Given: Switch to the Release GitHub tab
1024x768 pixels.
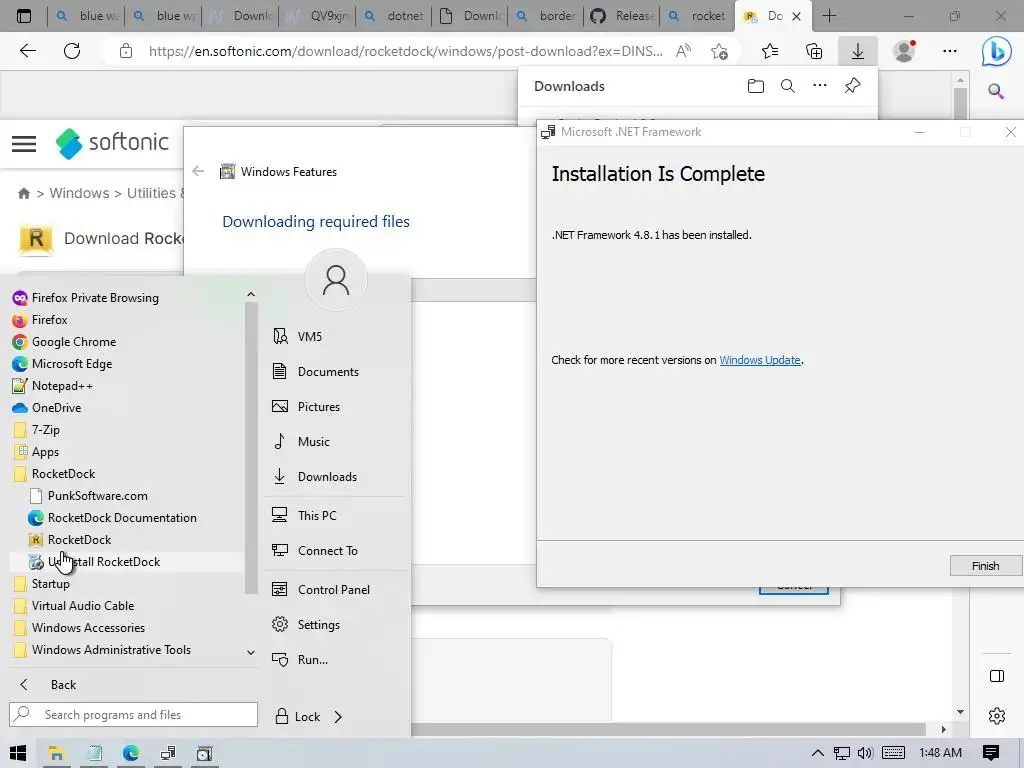Looking at the screenshot, I should pos(622,16).
